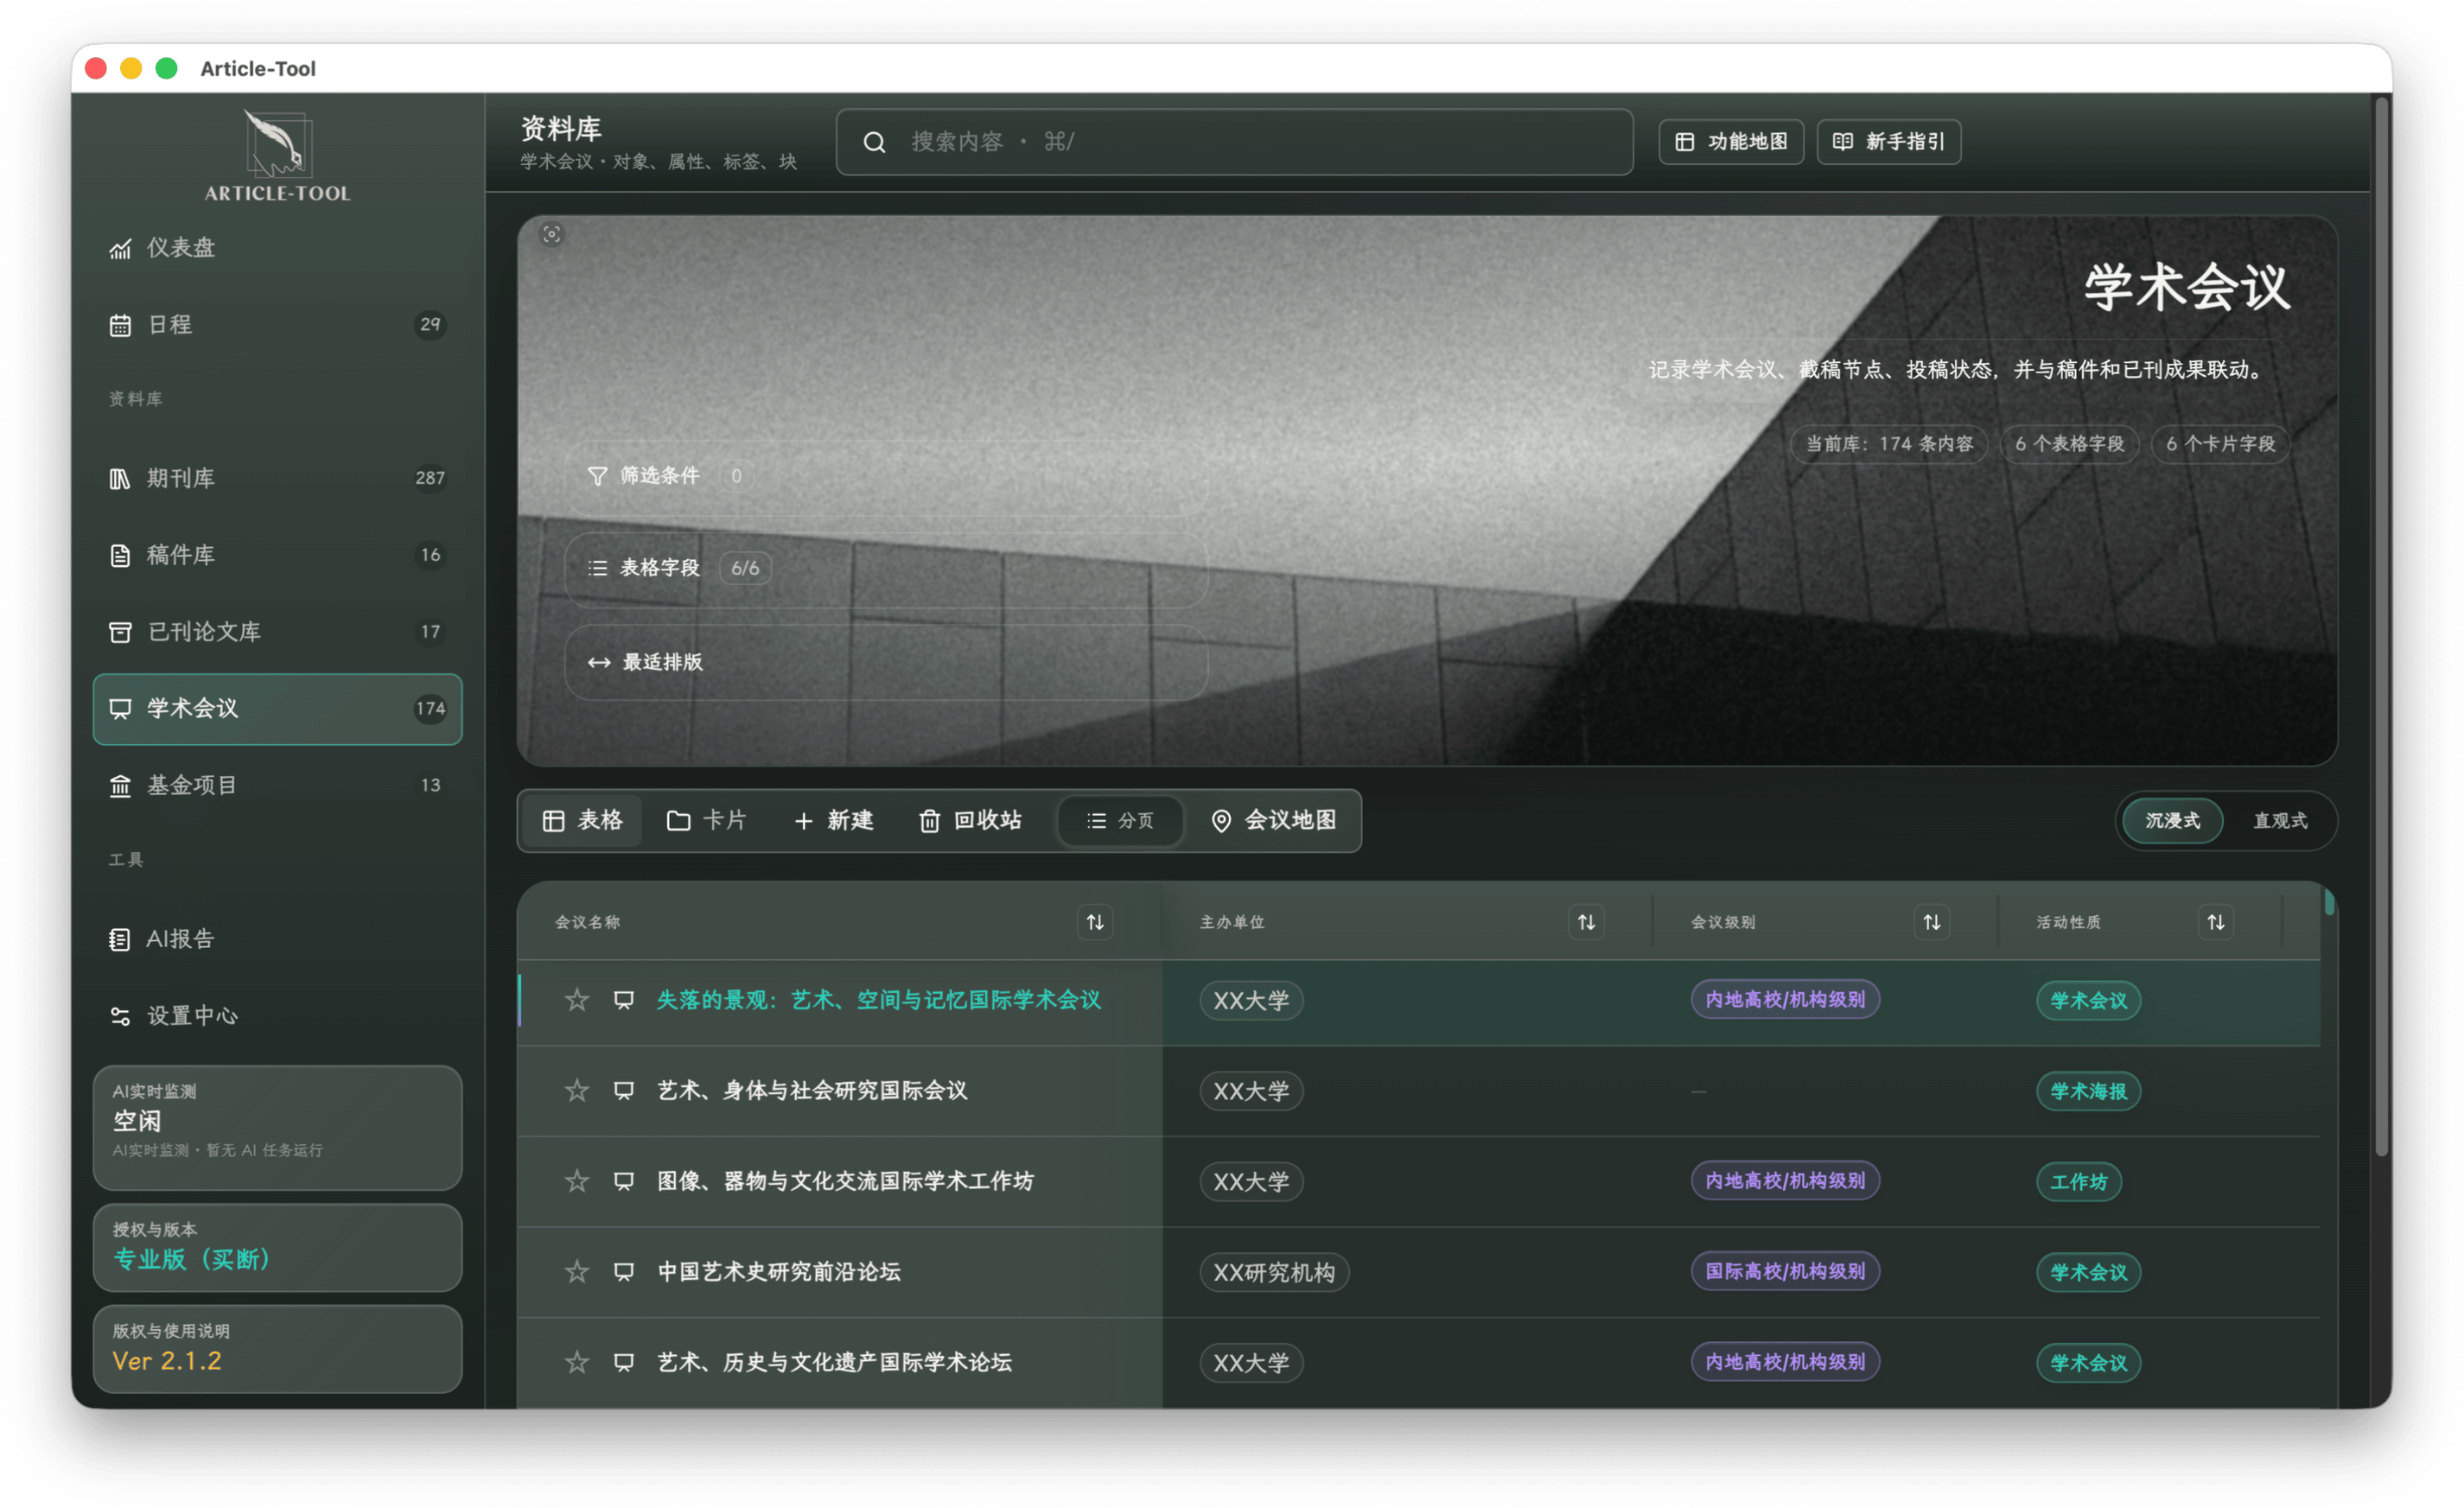Open 艺术、历史与文化遗产国际学术论坛 entry

point(834,1362)
